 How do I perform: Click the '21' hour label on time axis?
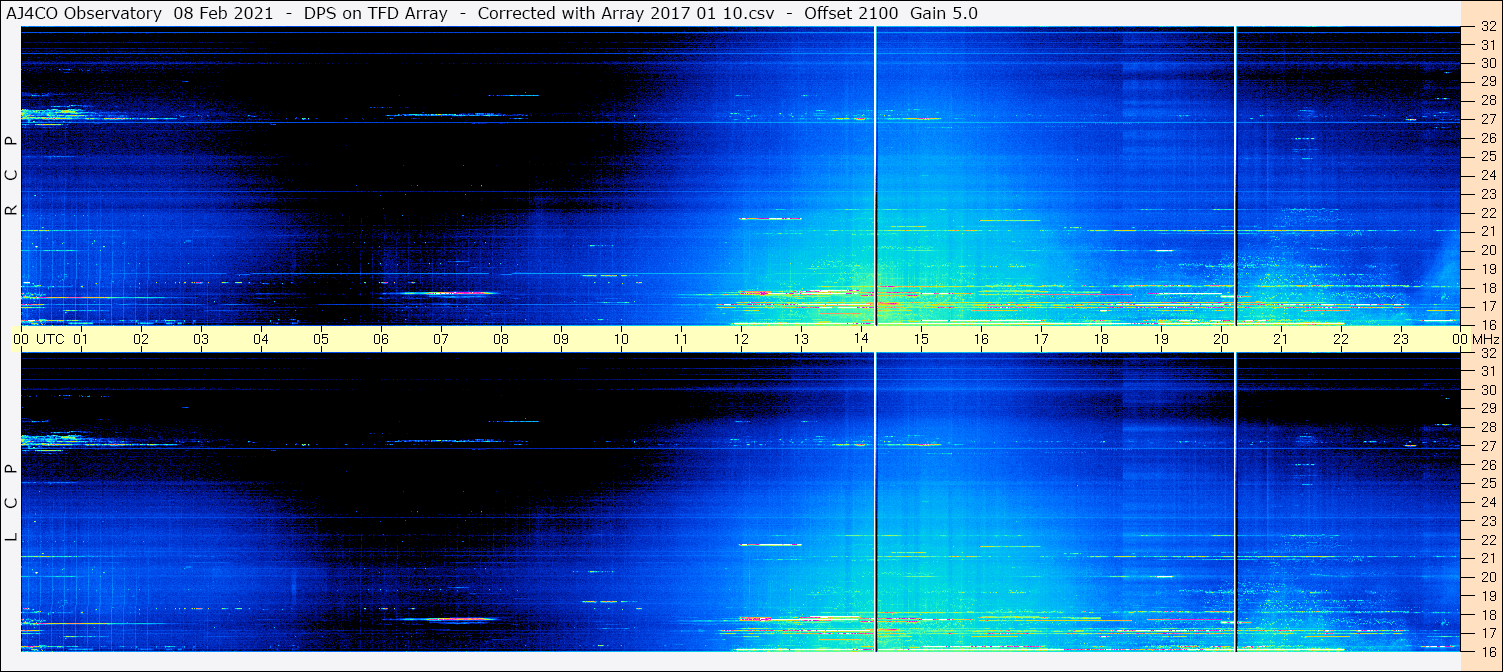tap(1281, 339)
